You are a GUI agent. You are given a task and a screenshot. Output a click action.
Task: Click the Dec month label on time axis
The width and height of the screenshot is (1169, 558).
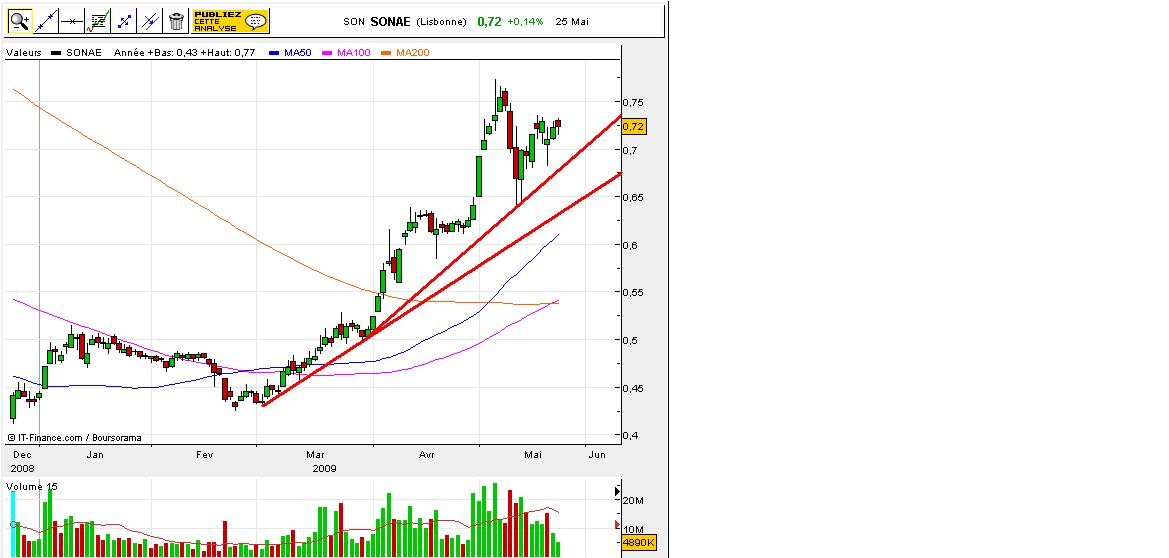pyautogui.click(x=23, y=454)
